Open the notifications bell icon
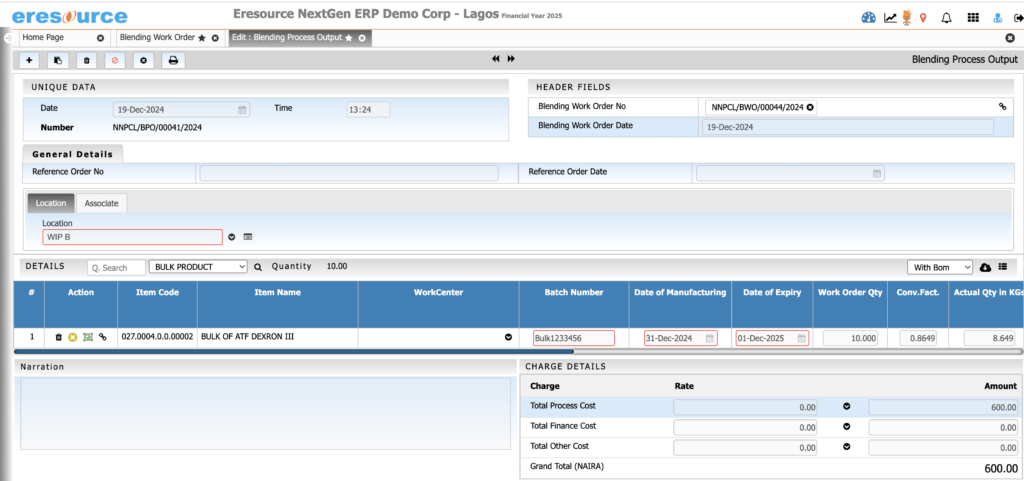This screenshot has width=1024, height=481. [946, 17]
